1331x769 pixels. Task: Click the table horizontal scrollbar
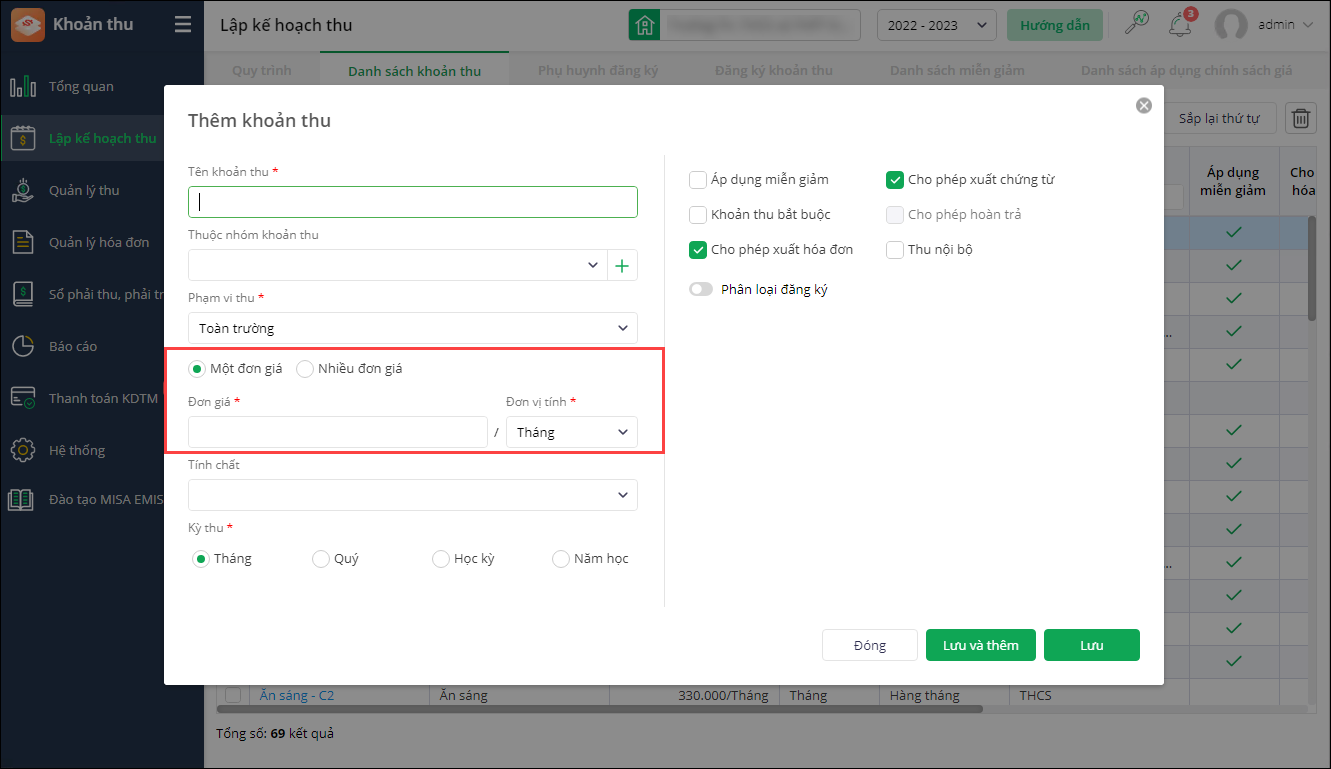600,709
